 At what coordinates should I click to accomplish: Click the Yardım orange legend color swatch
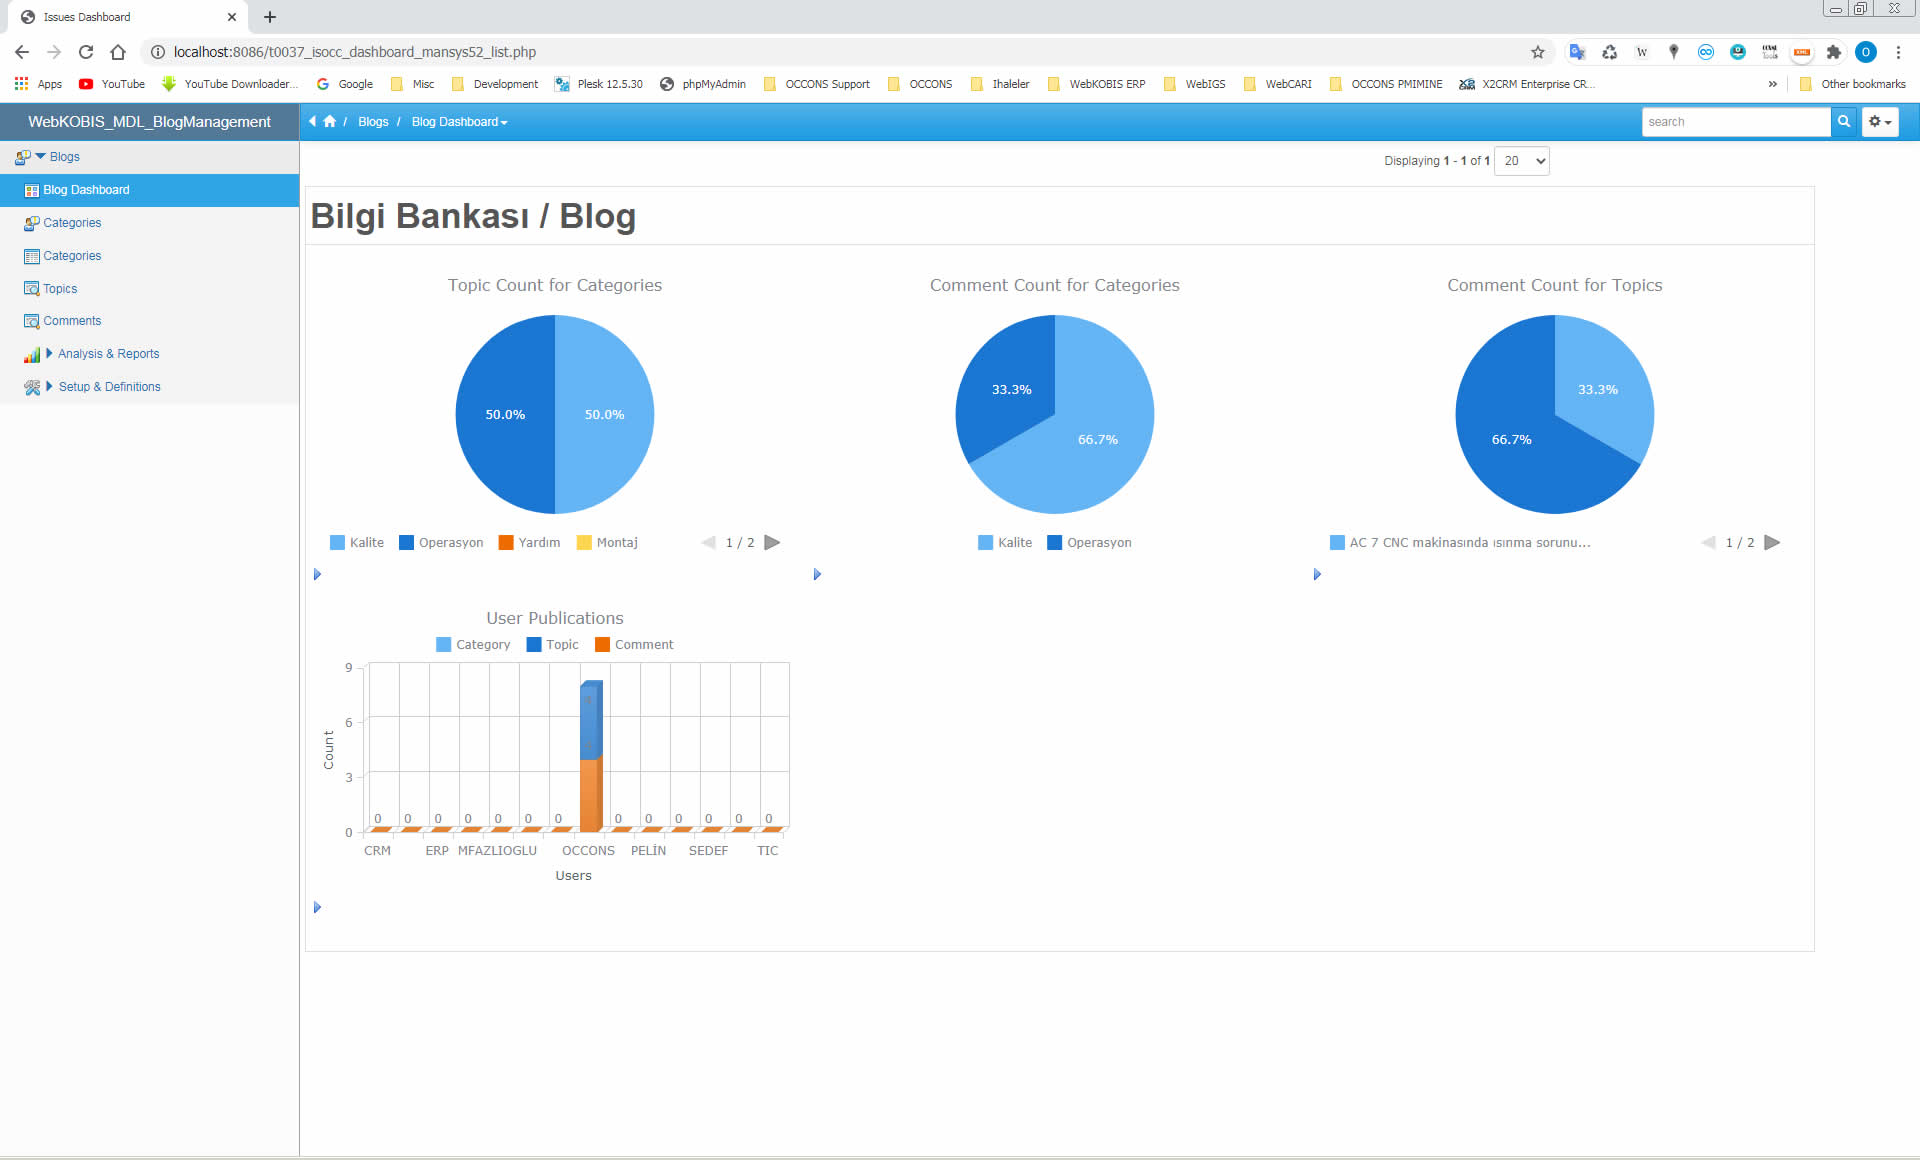coord(506,543)
